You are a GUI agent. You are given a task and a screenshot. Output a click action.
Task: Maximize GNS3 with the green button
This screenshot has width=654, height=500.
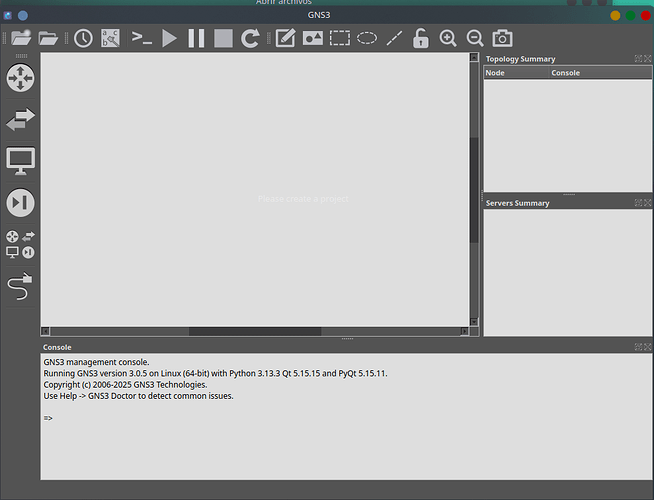click(631, 16)
